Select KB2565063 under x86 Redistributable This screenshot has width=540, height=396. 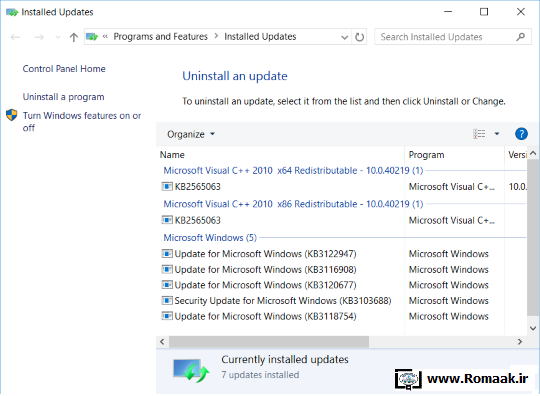pos(197,220)
